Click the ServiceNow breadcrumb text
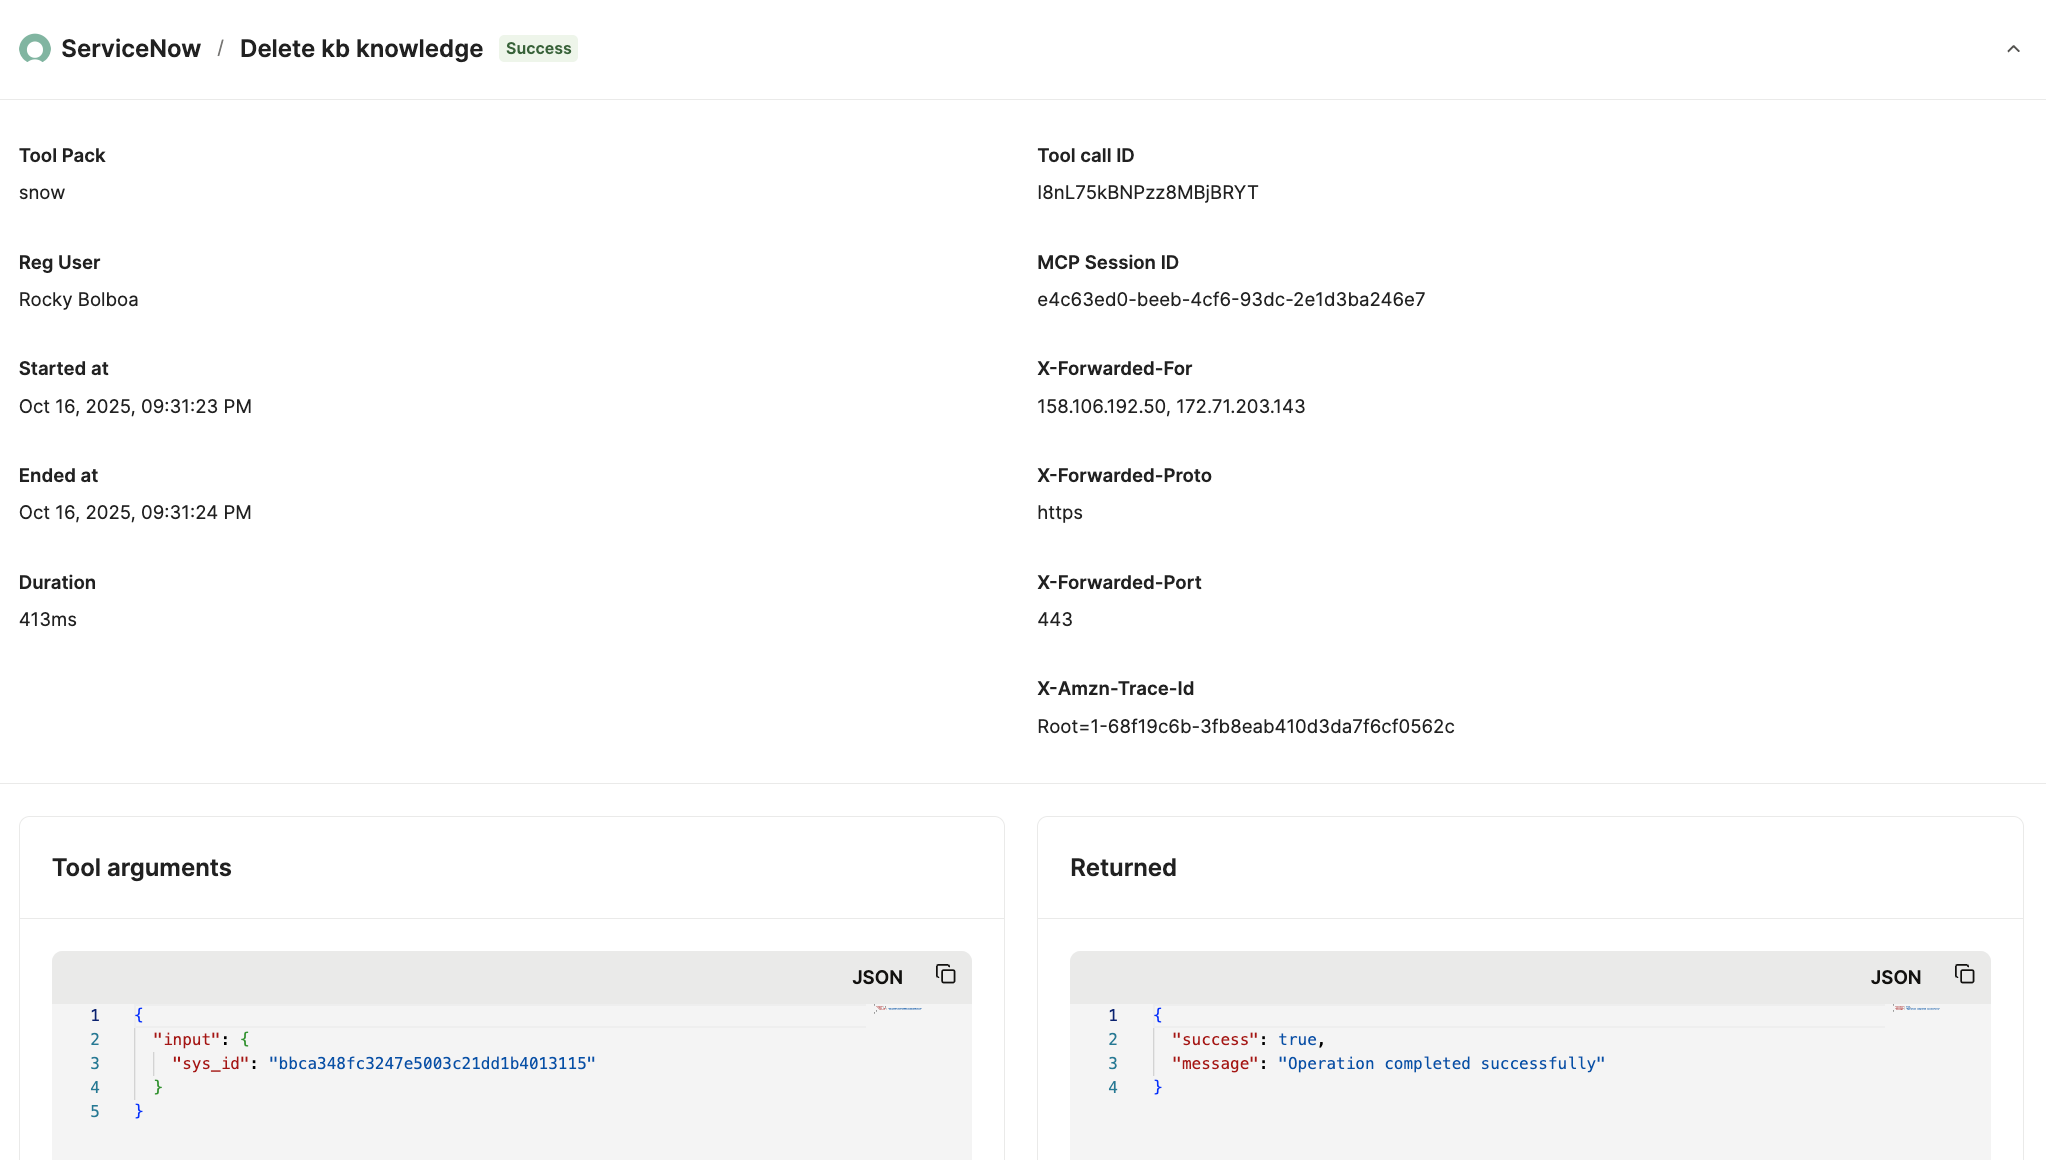 tap(131, 49)
